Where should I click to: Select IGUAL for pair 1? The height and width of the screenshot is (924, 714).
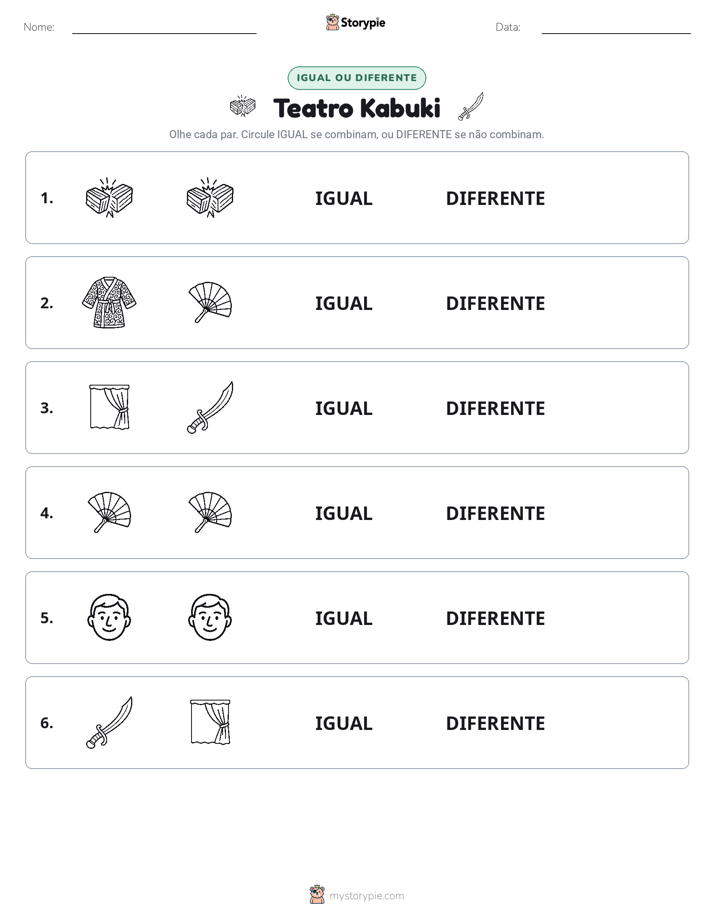tap(343, 199)
